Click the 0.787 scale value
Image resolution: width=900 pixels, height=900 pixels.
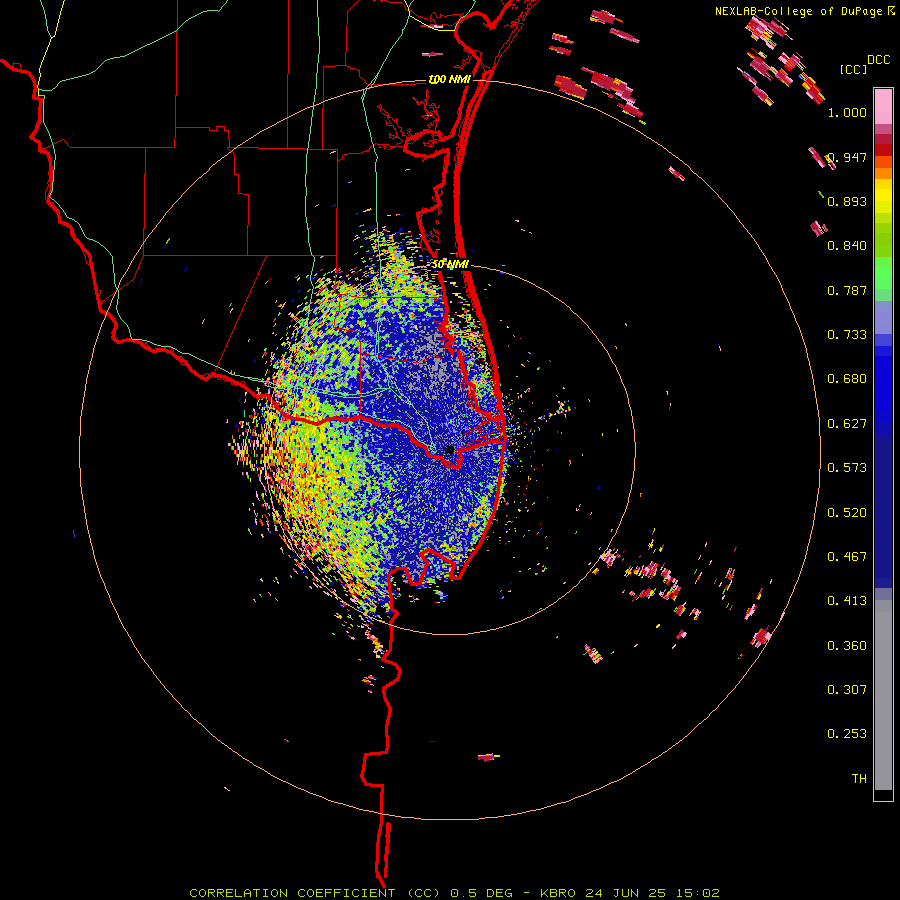coord(847,290)
